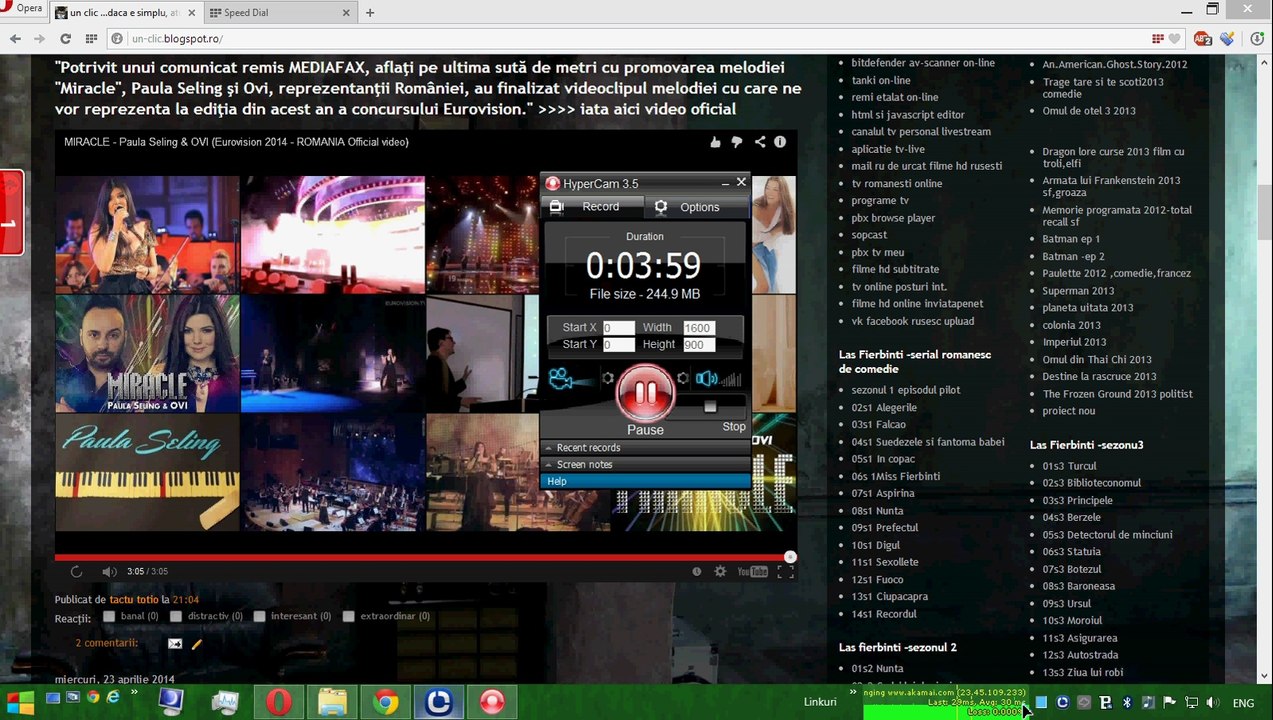Replay the YouTube video
The image size is (1273, 720).
pyautogui.click(x=77, y=572)
